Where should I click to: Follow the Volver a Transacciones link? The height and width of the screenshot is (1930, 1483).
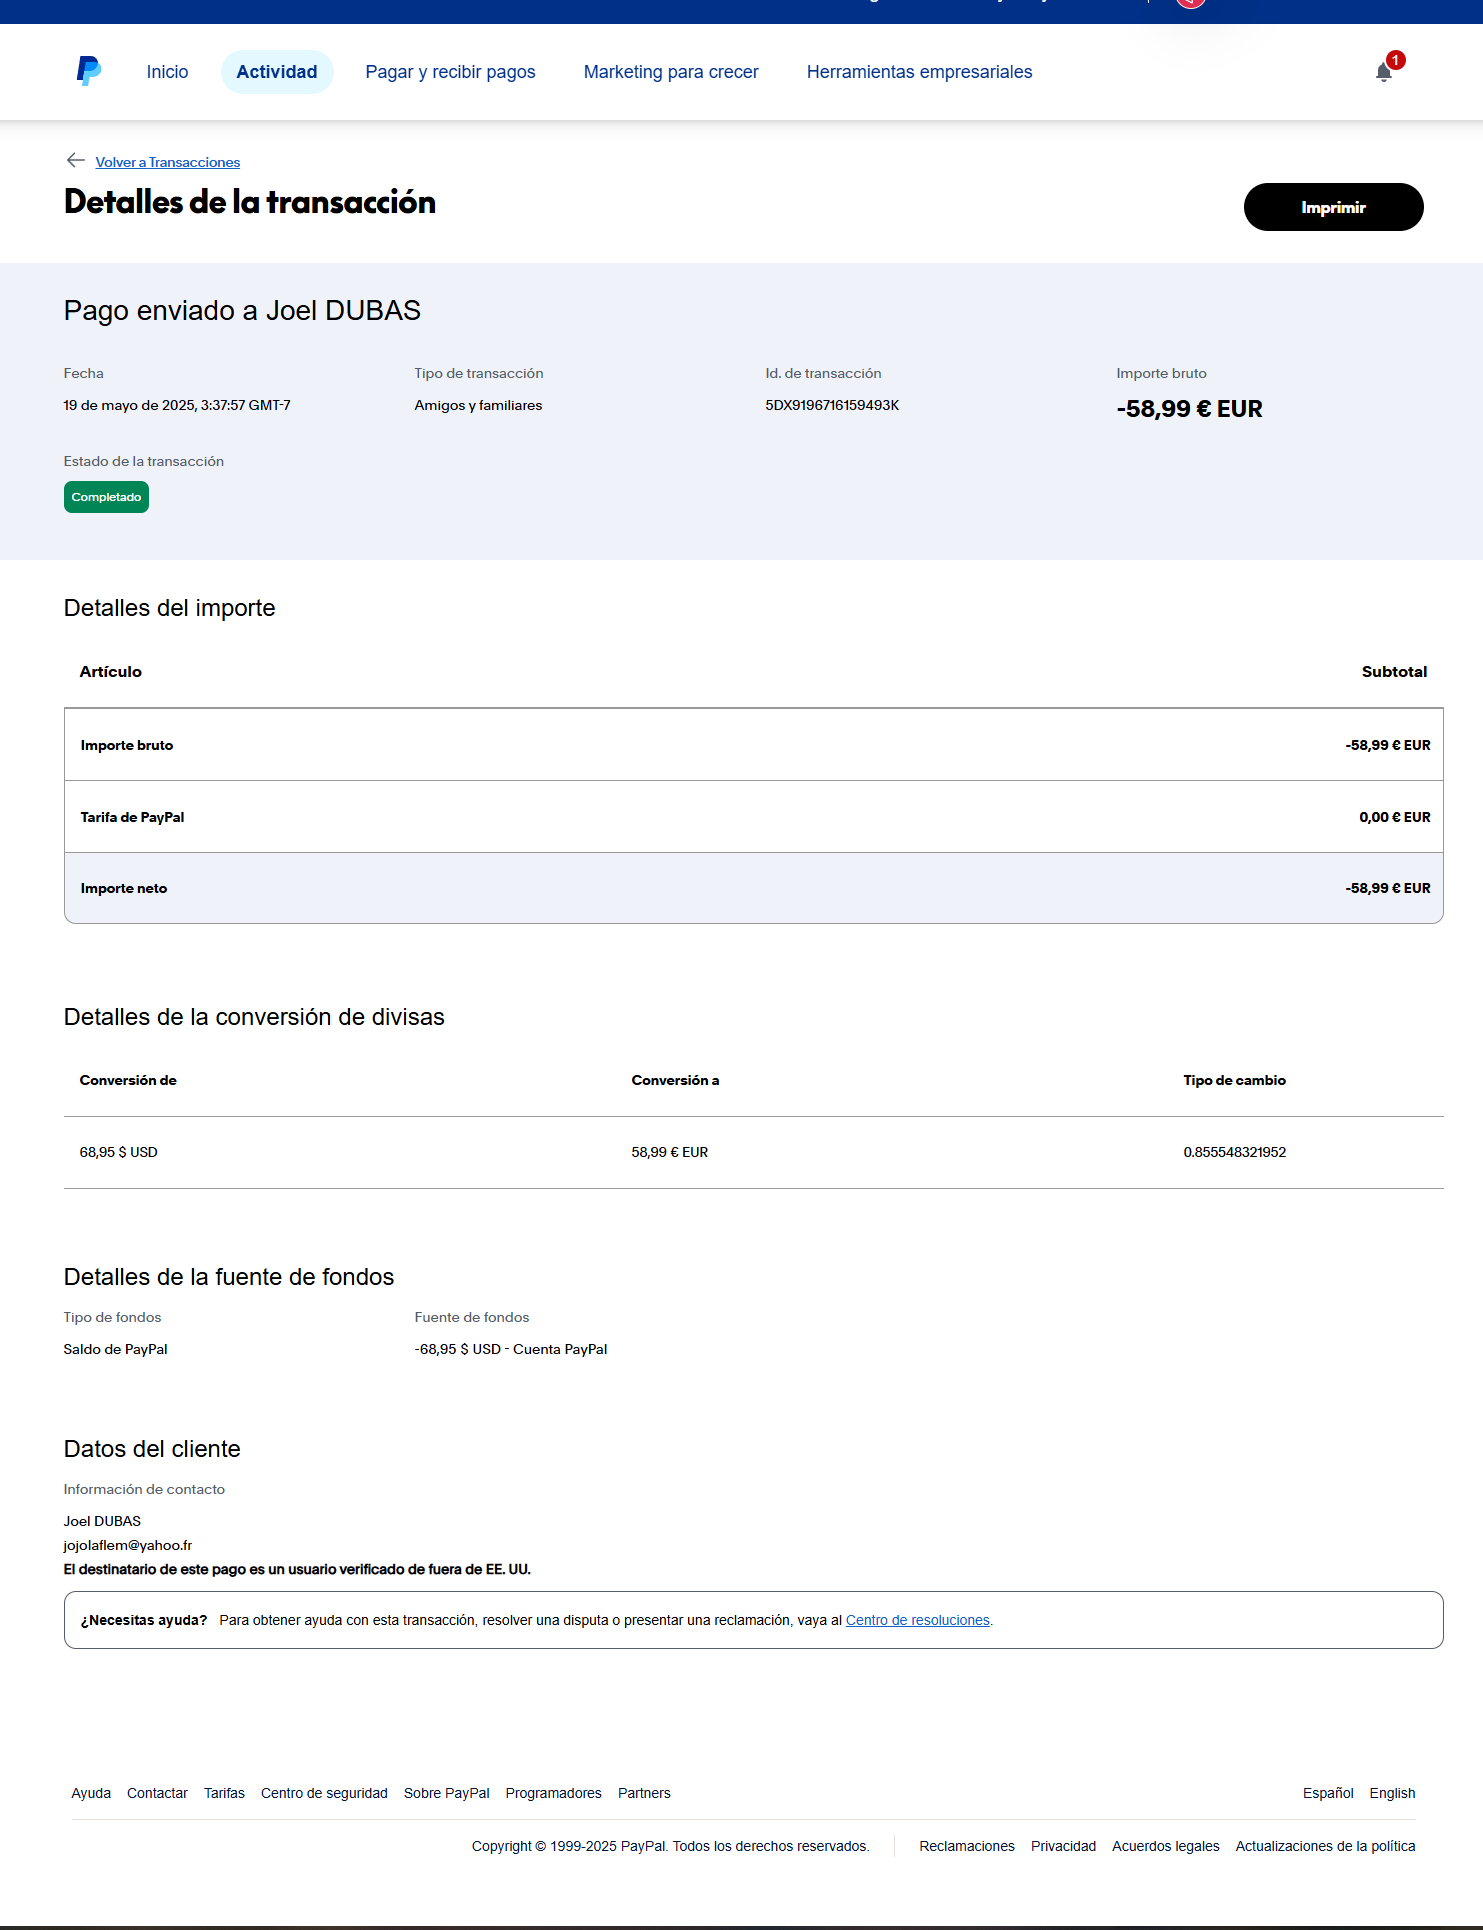point(168,162)
